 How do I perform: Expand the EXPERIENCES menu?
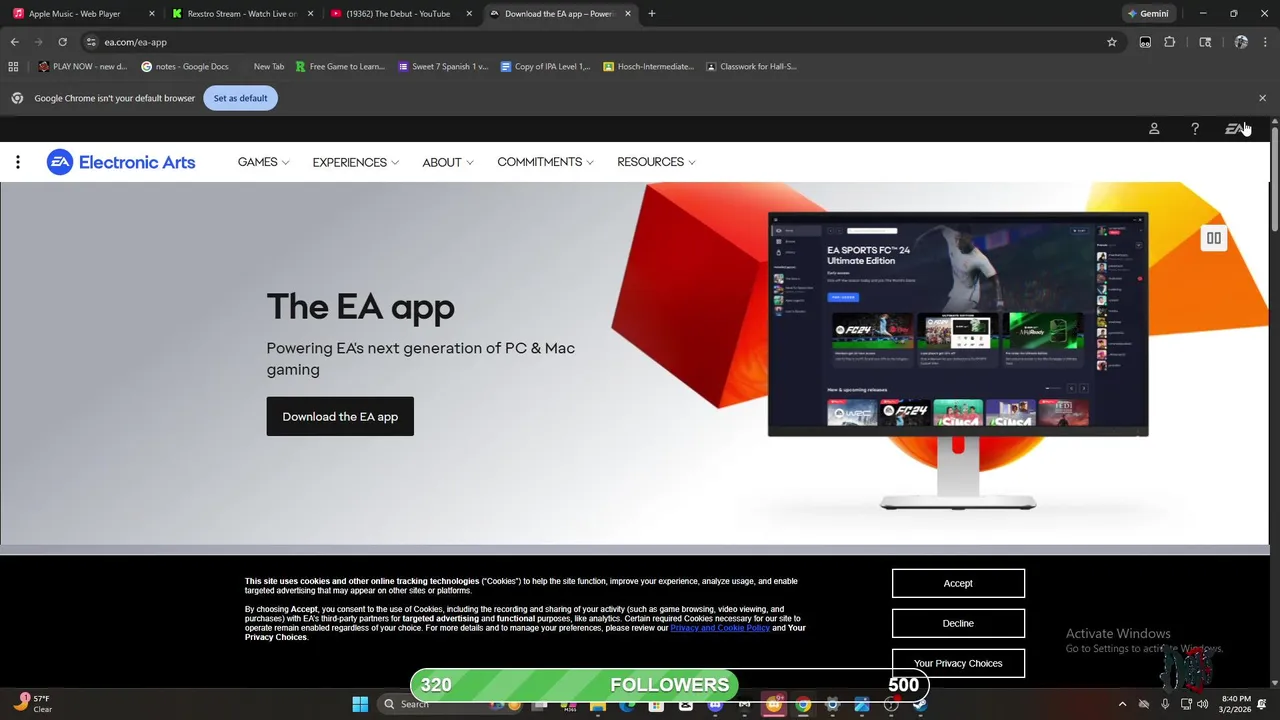(355, 162)
